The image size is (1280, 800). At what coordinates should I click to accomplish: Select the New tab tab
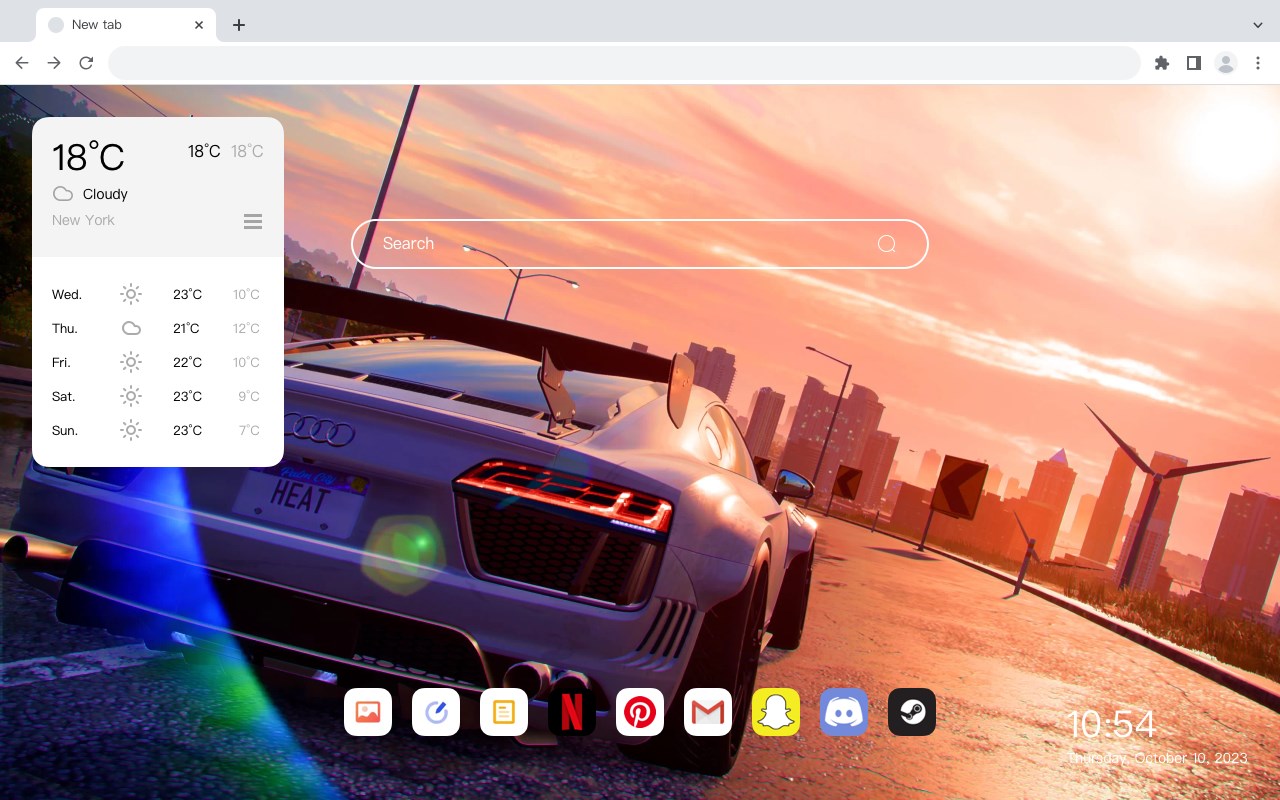[125, 25]
